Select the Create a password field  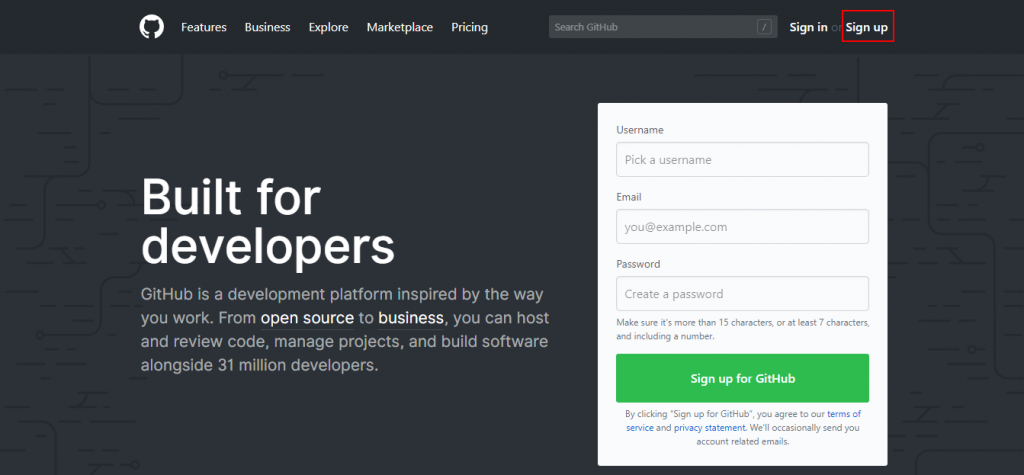[x=742, y=293]
